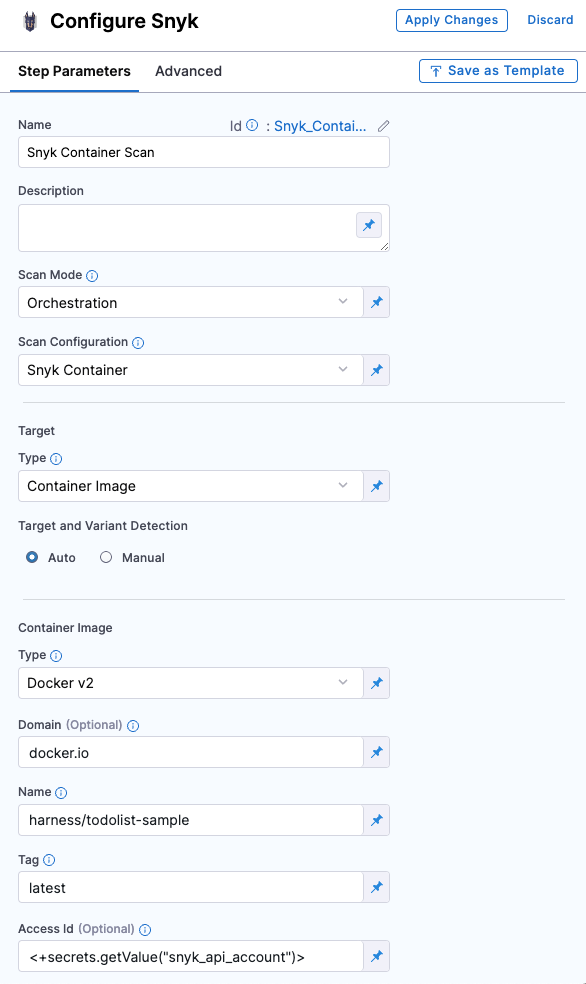
Task: Click the pin icon in Description field
Action: coord(369,225)
